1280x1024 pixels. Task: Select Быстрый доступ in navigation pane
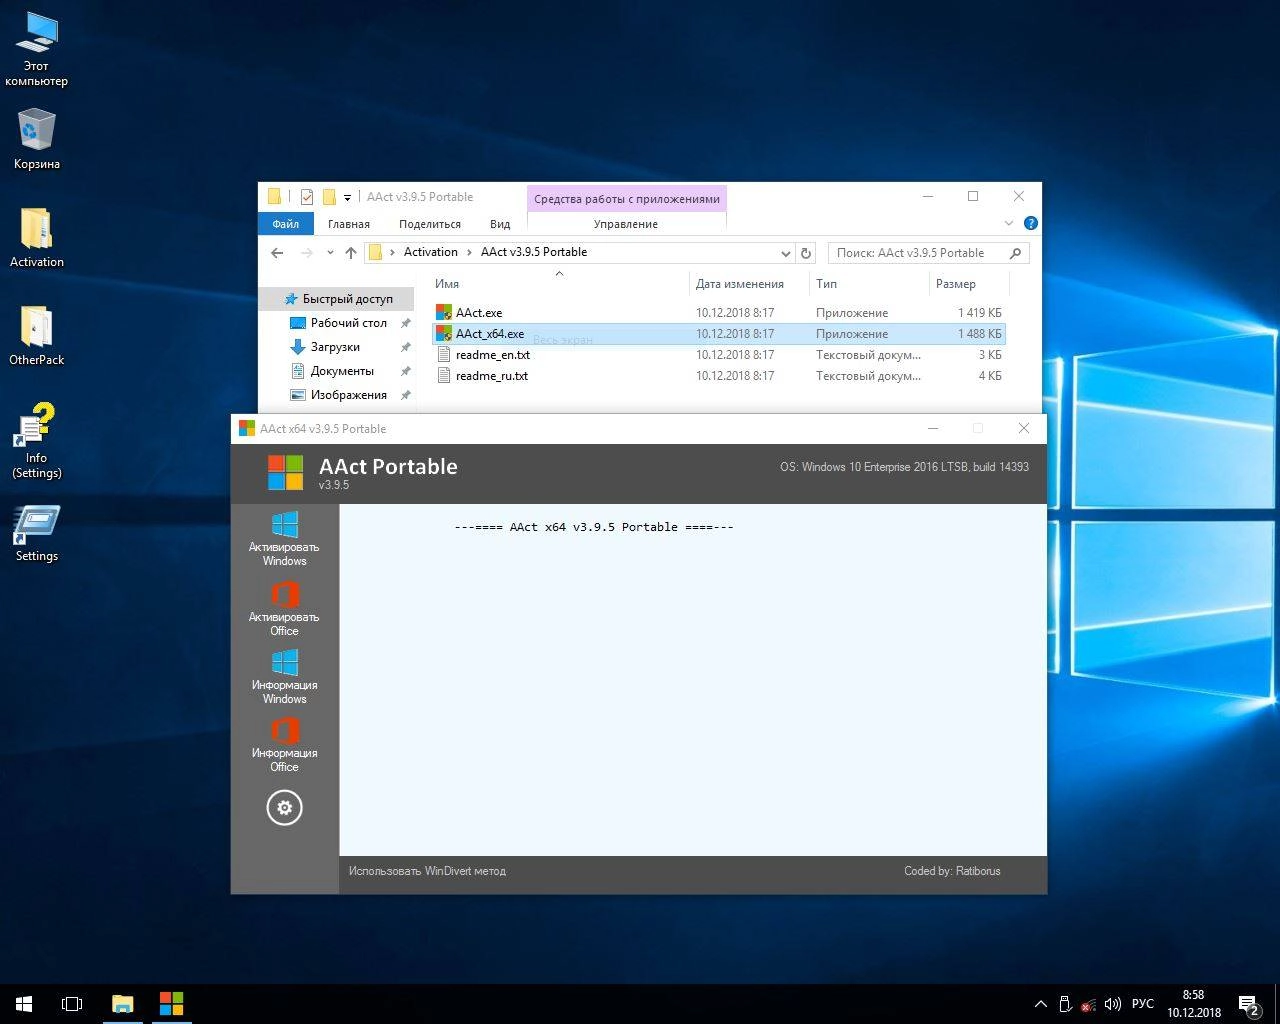coord(338,299)
